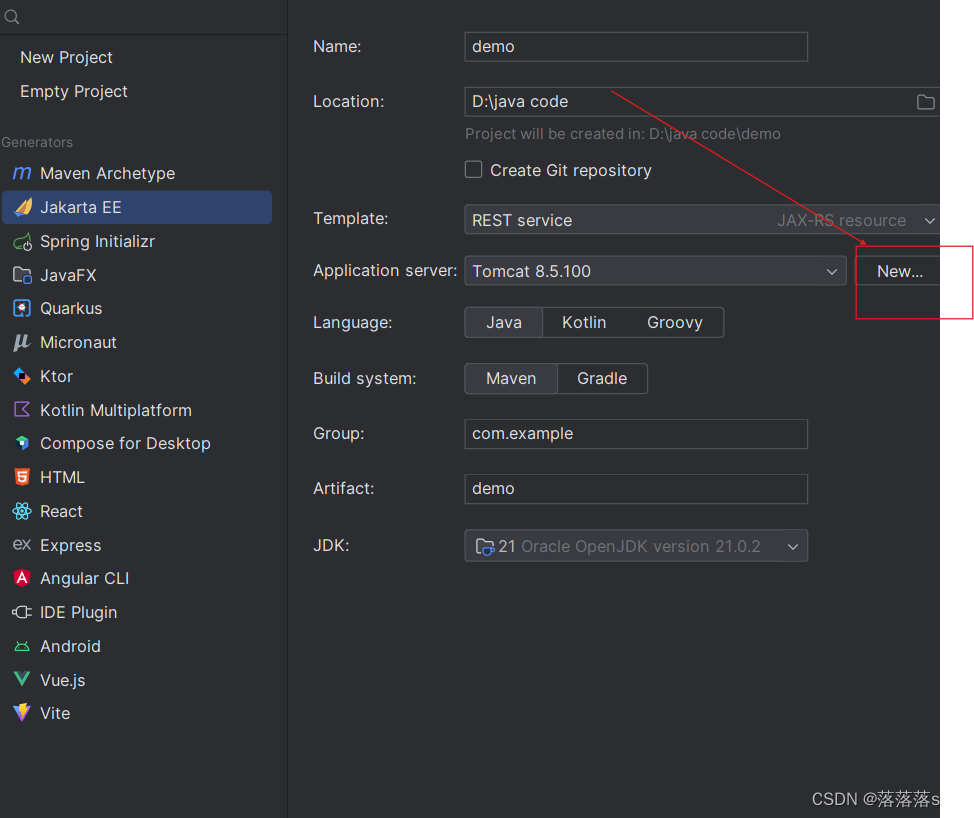Select Empty Project in sidebar
The image size is (974, 818).
point(74,91)
